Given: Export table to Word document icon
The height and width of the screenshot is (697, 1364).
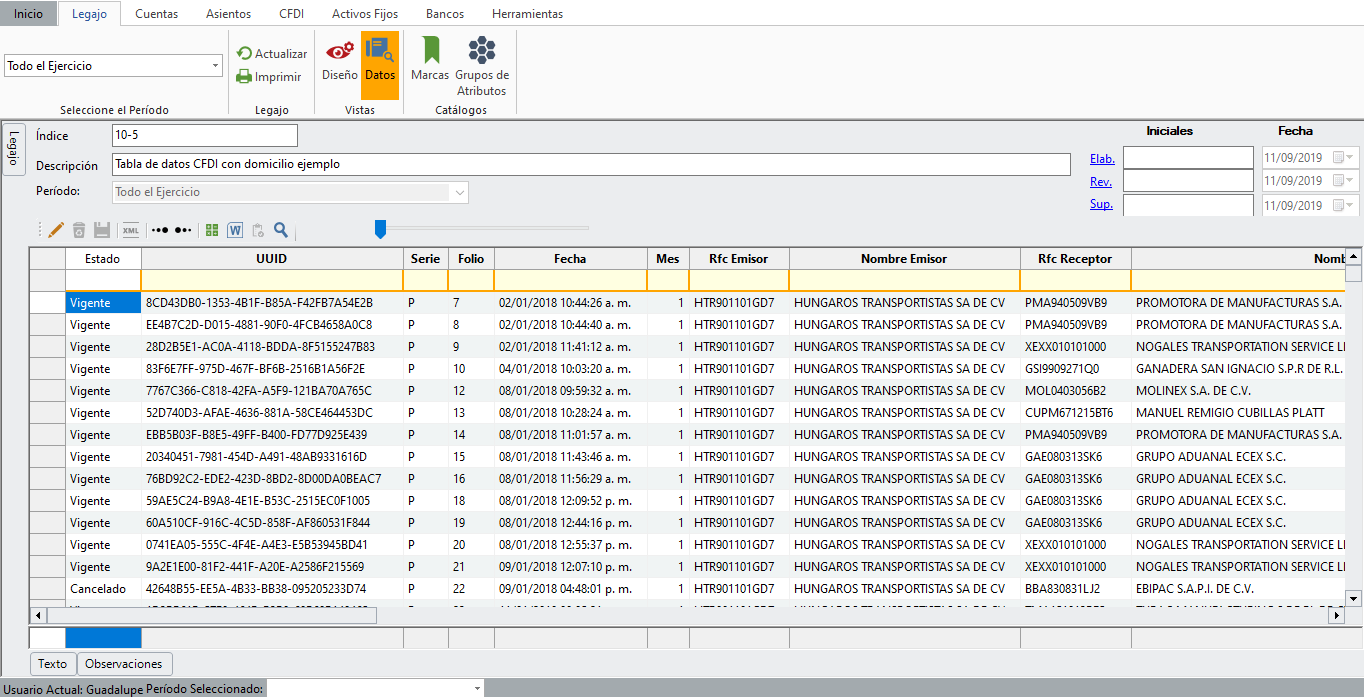Looking at the screenshot, I should point(235,230).
